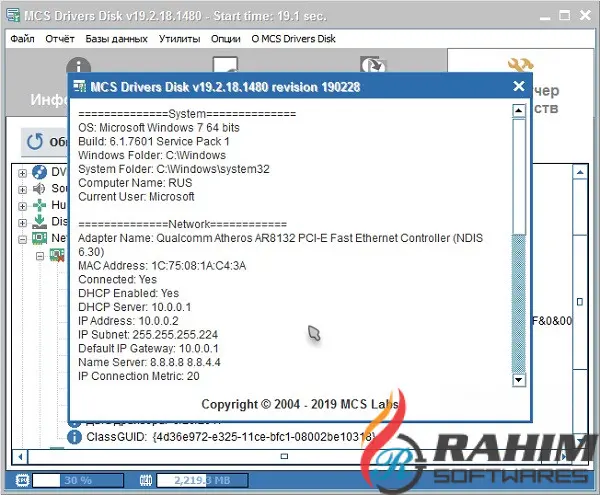Click the about dialog's scroll up arrow
This screenshot has width=600, height=495.
[x=518, y=111]
